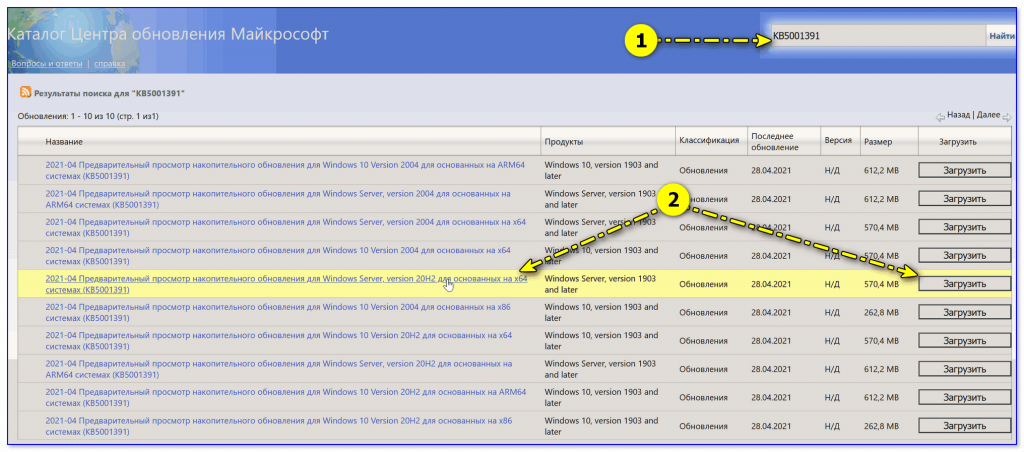The height and width of the screenshot is (452, 1024).
Task: Click Загрузить for Windows 10 20H2 x86 last row
Action: tap(964, 426)
